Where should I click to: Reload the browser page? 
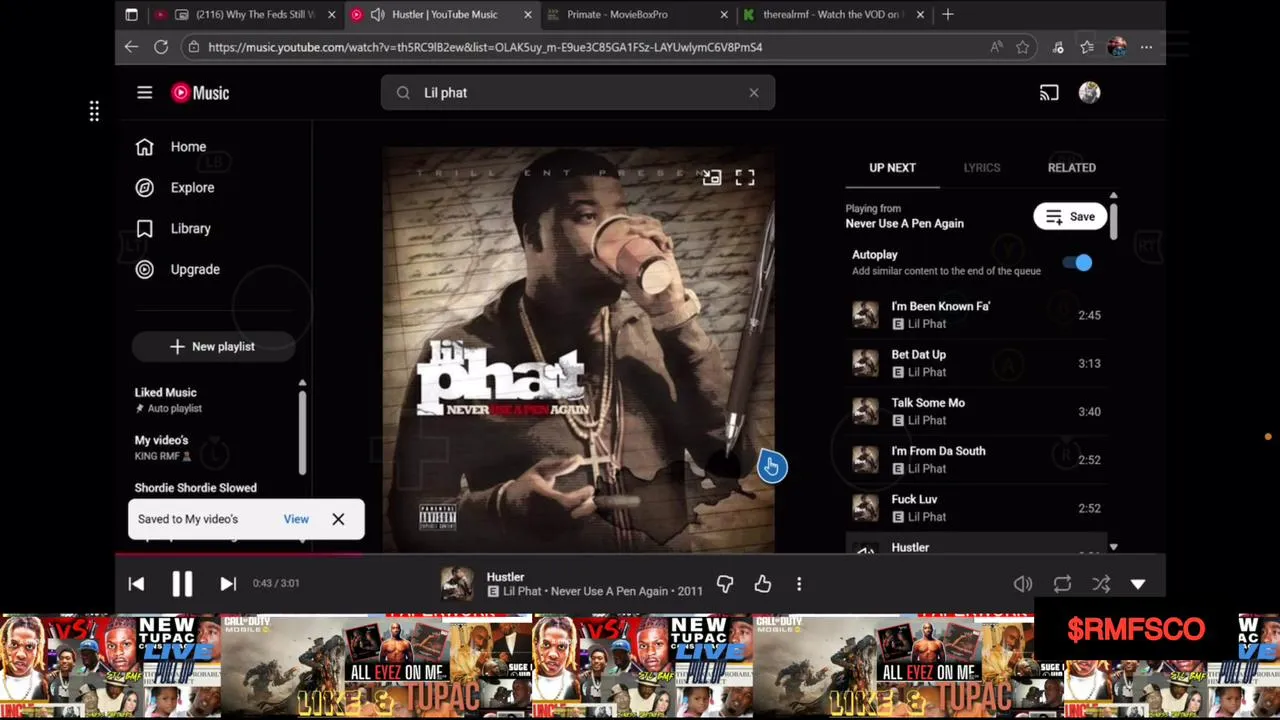[161, 47]
